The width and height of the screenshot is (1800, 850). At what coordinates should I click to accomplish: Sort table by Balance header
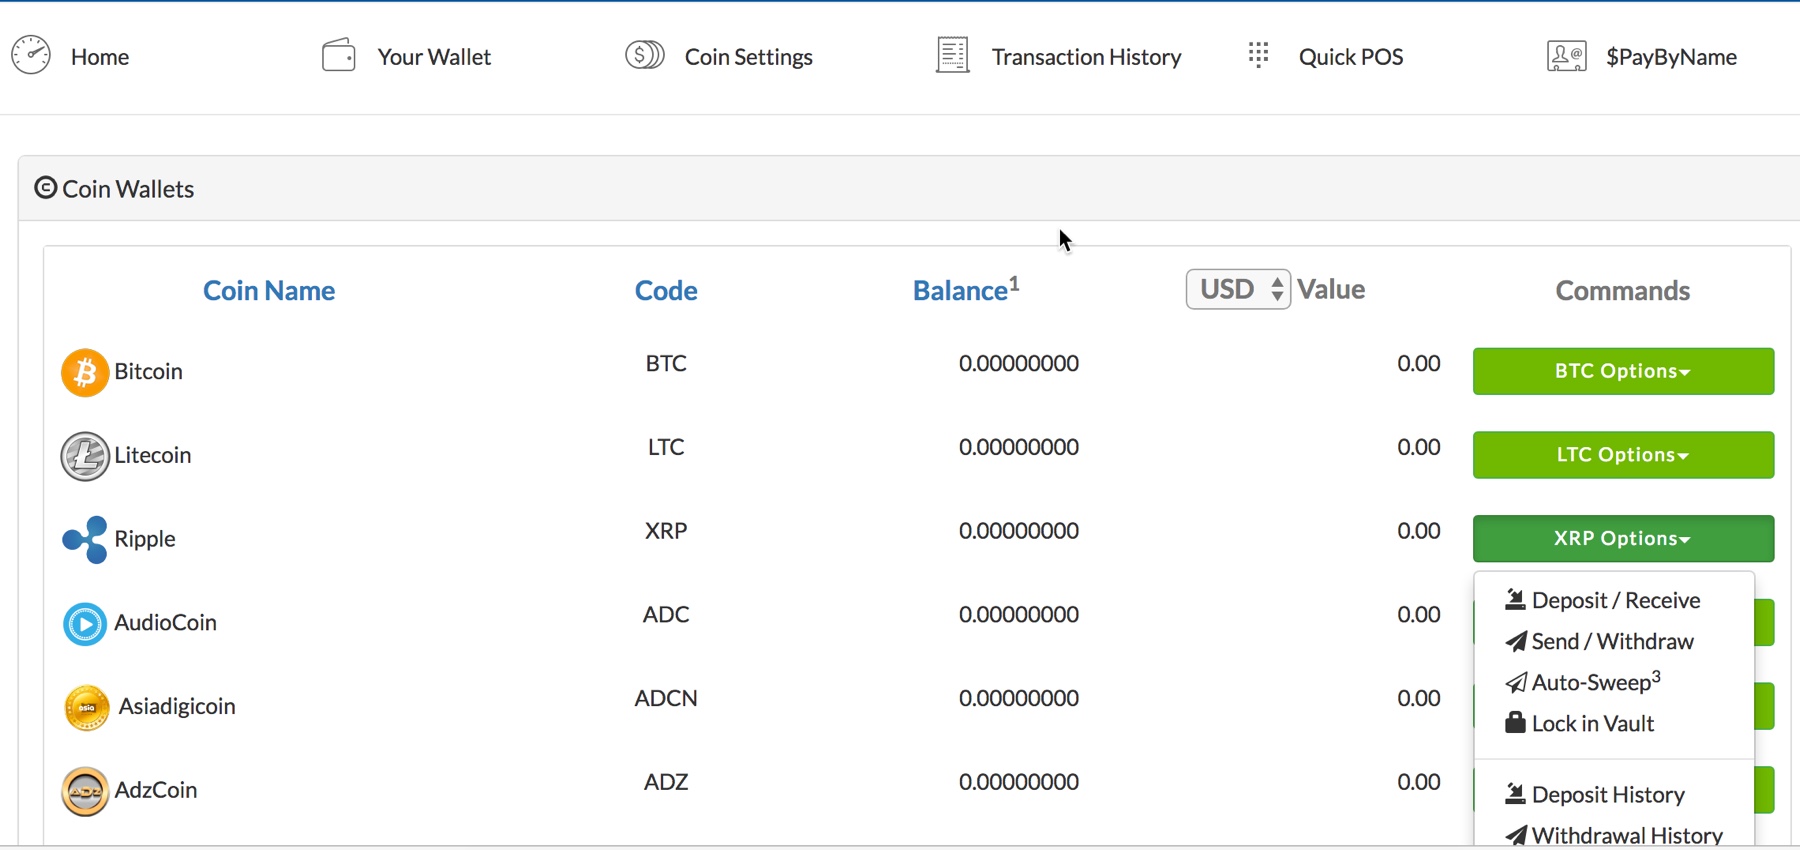tap(966, 289)
